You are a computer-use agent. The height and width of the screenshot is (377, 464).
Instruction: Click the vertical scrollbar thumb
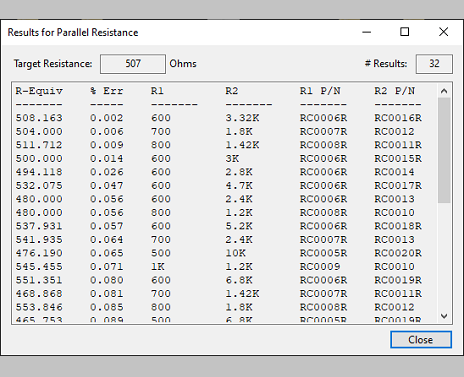pyautogui.click(x=444, y=150)
